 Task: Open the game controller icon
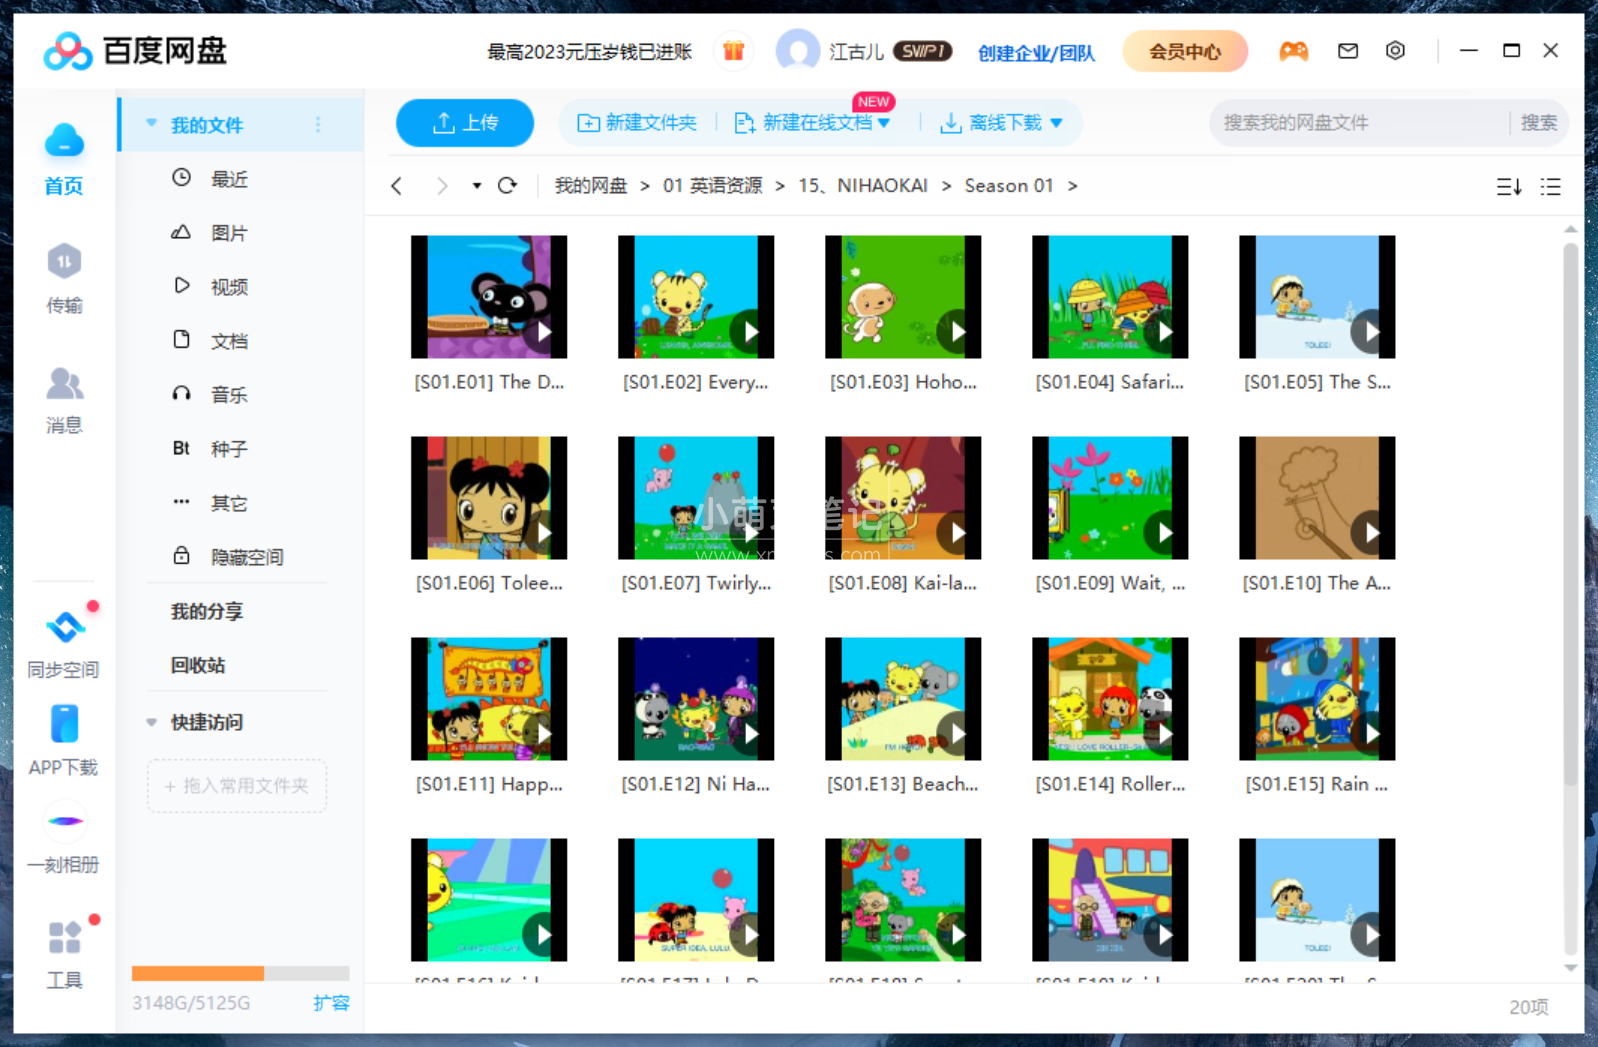pos(1293,51)
